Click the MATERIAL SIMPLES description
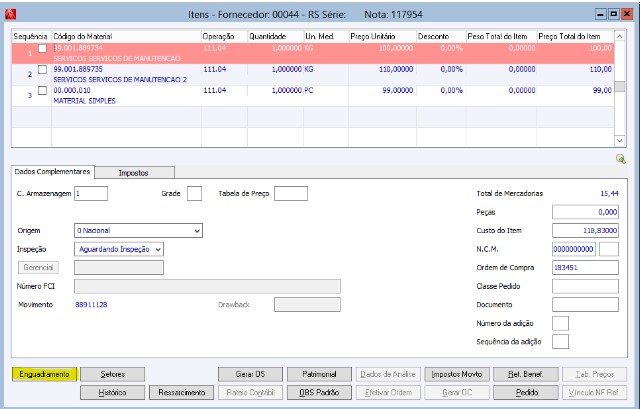 pos(84,101)
